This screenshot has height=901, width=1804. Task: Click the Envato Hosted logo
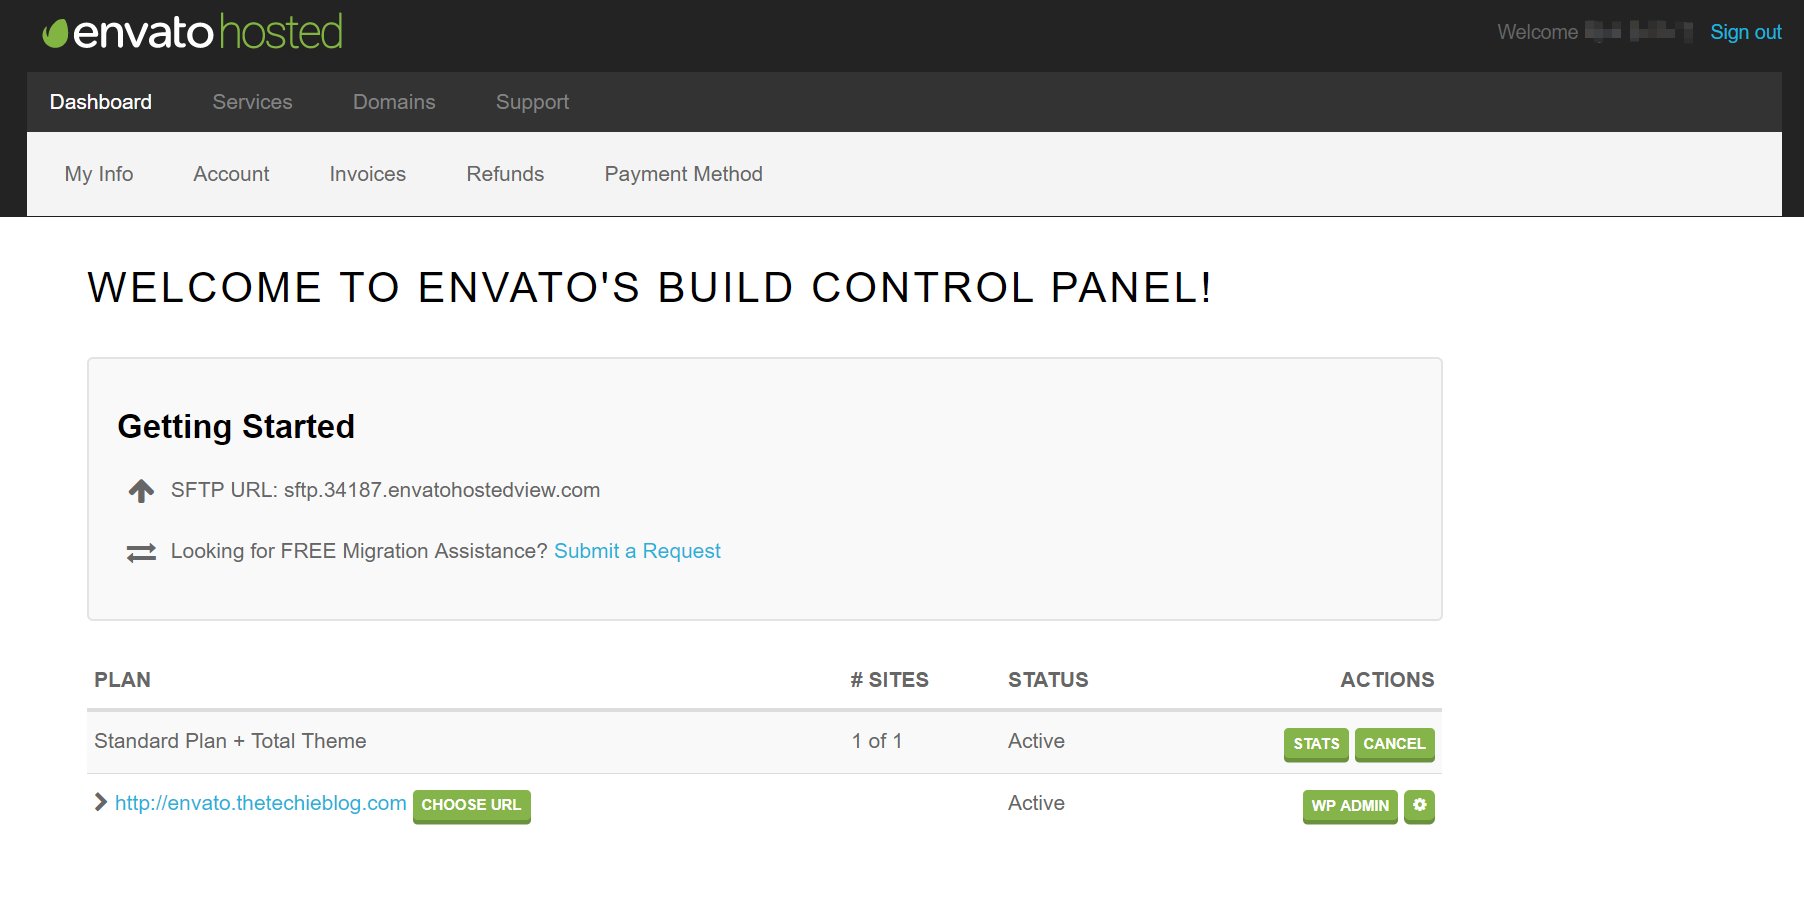(192, 32)
